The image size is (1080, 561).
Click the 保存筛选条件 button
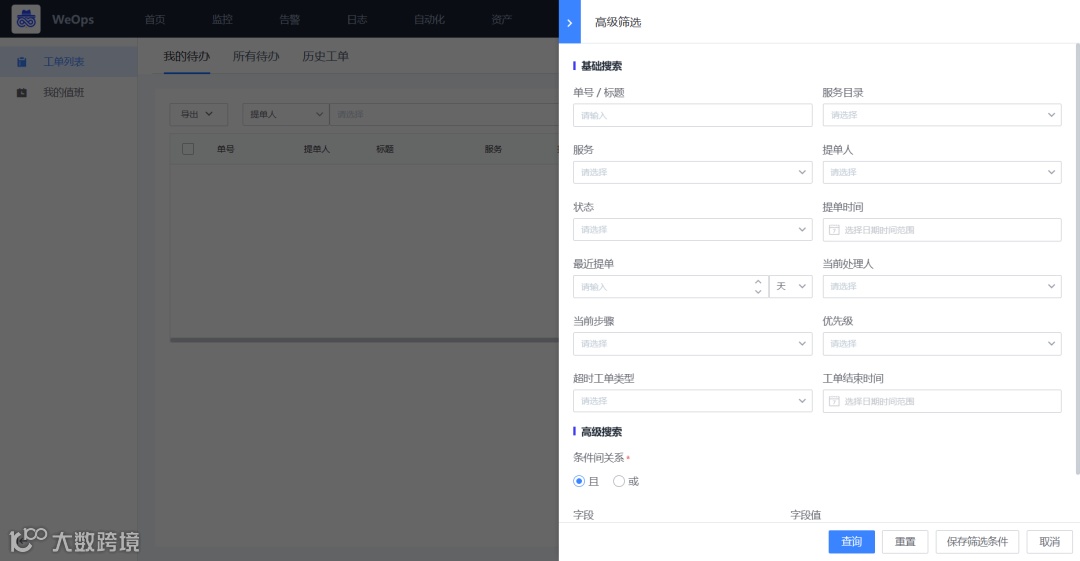coord(977,542)
